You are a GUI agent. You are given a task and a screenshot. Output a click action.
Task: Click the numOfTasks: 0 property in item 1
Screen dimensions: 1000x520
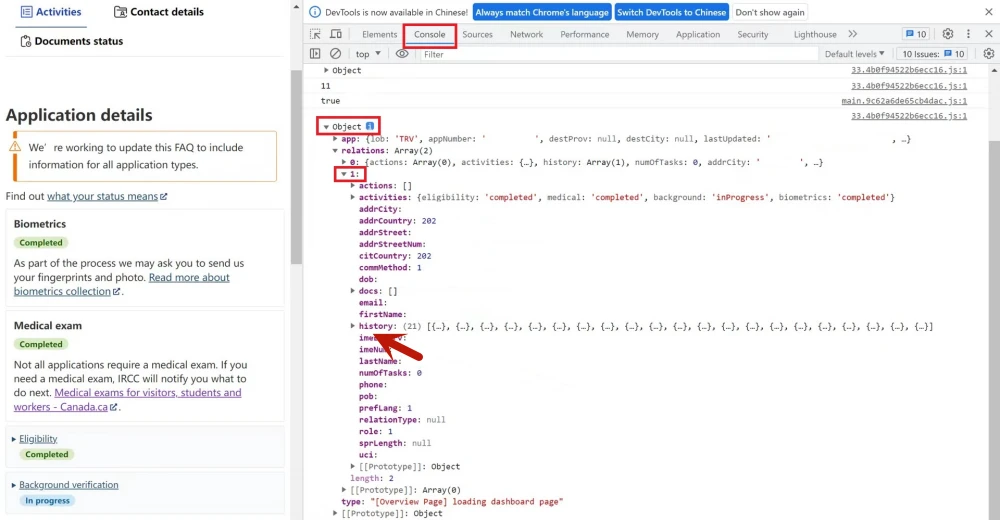390,373
